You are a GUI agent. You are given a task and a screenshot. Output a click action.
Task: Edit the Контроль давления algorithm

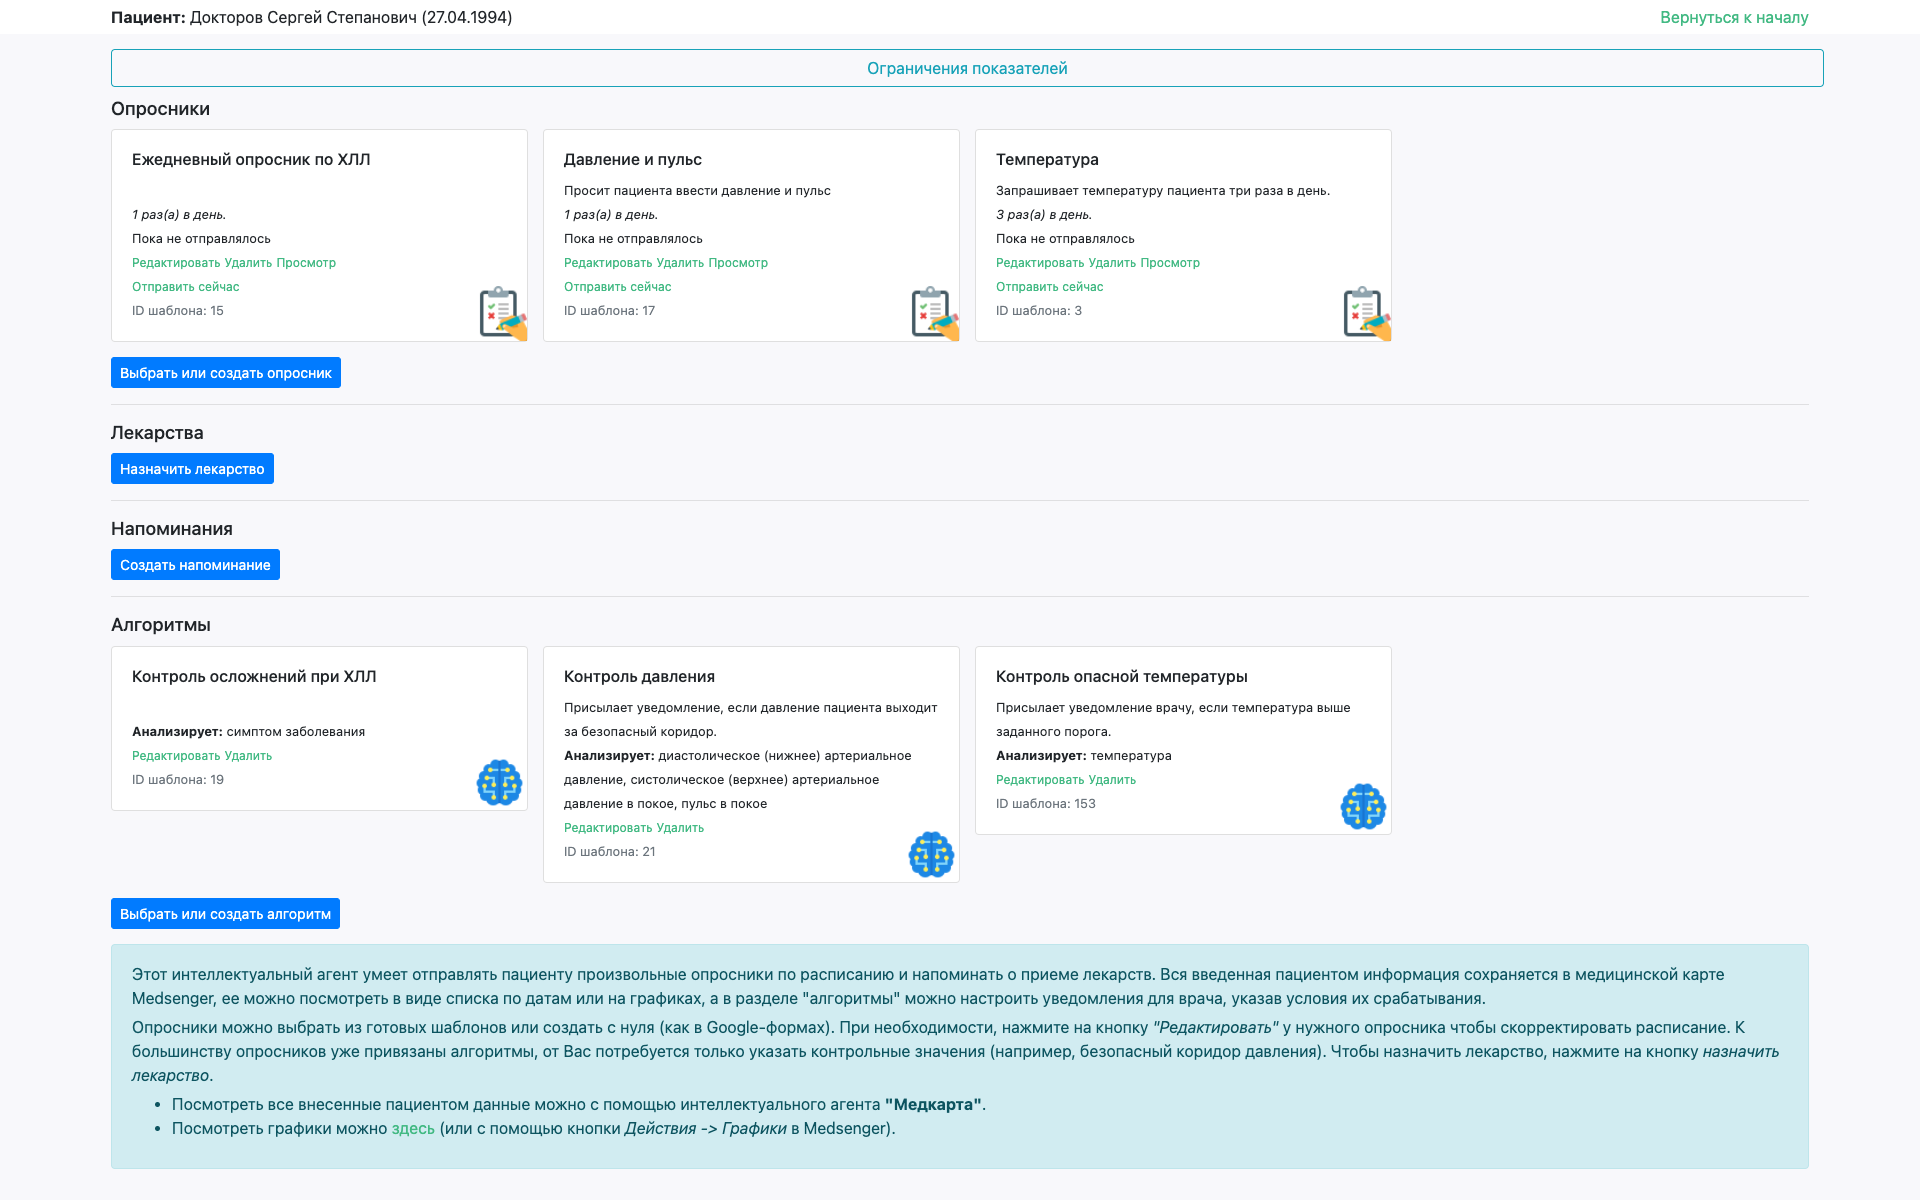[x=607, y=828]
